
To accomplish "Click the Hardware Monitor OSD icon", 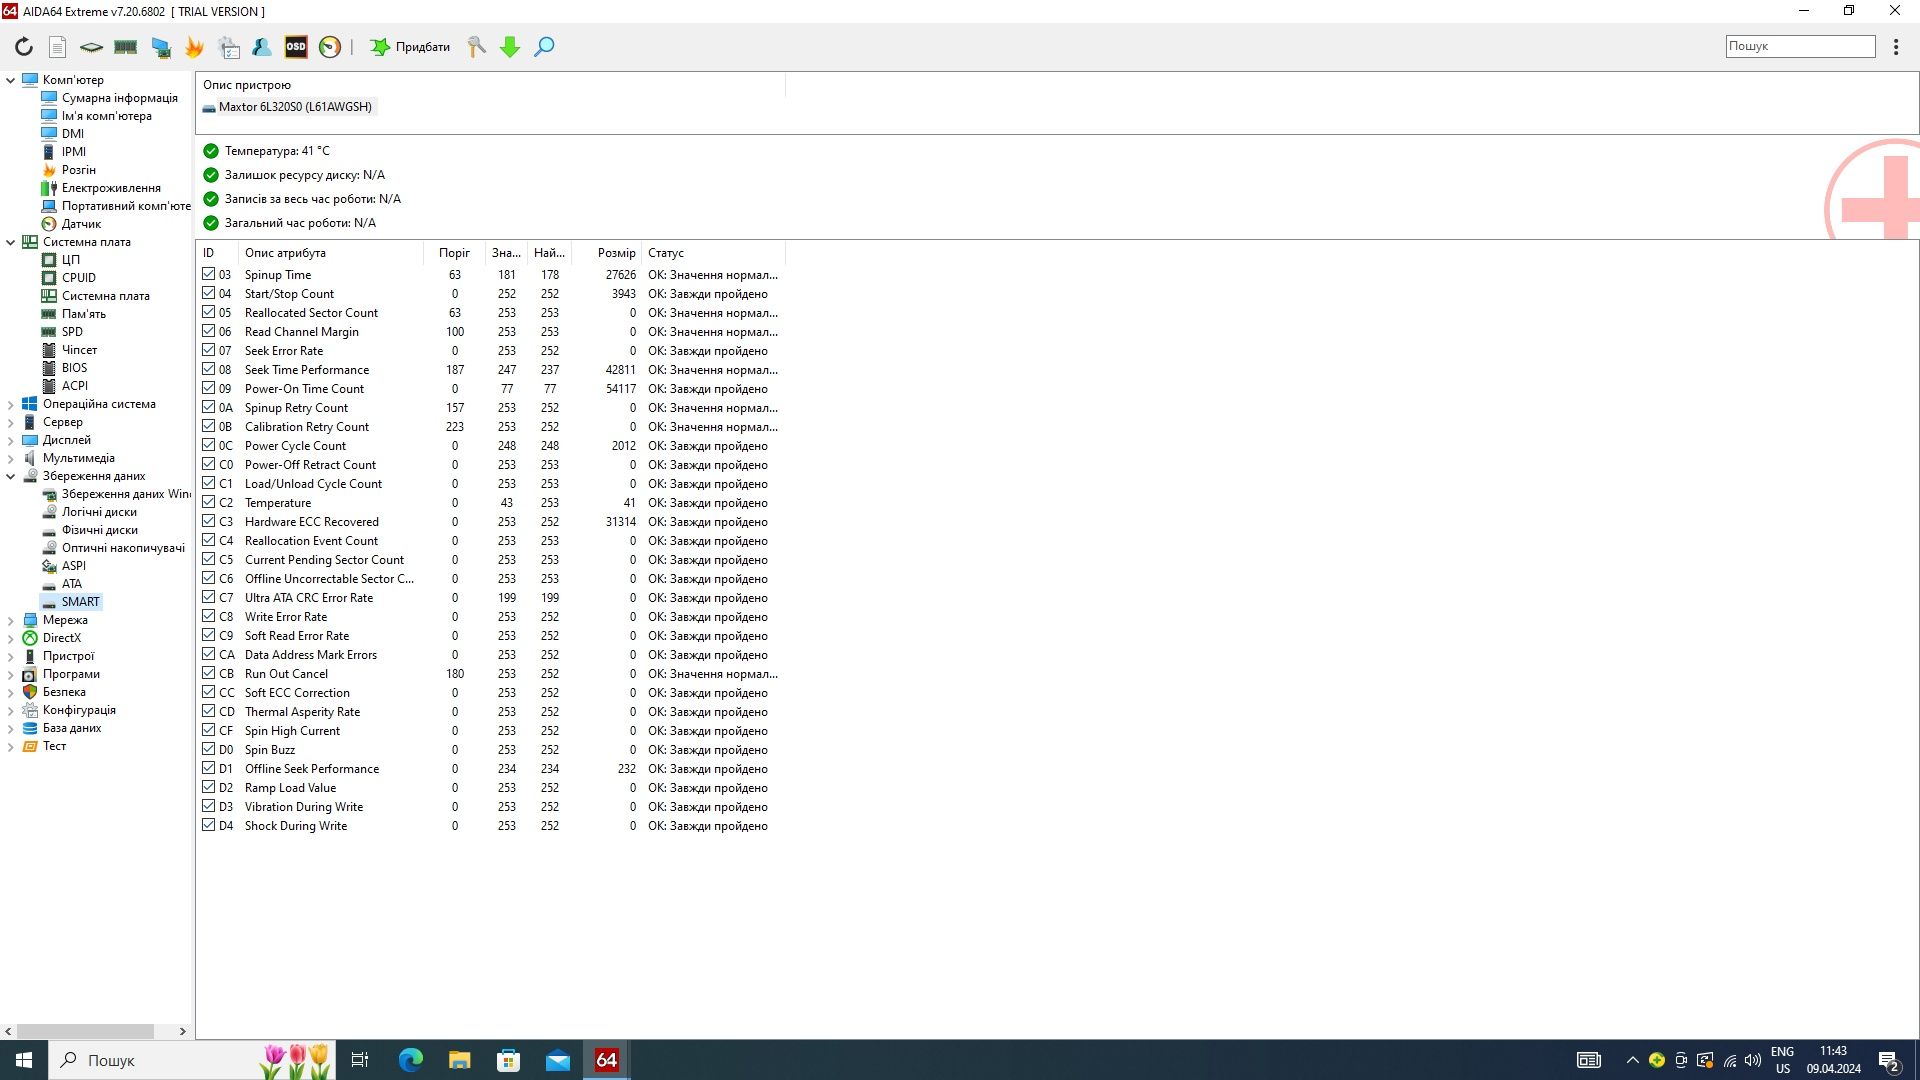I will [295, 46].
